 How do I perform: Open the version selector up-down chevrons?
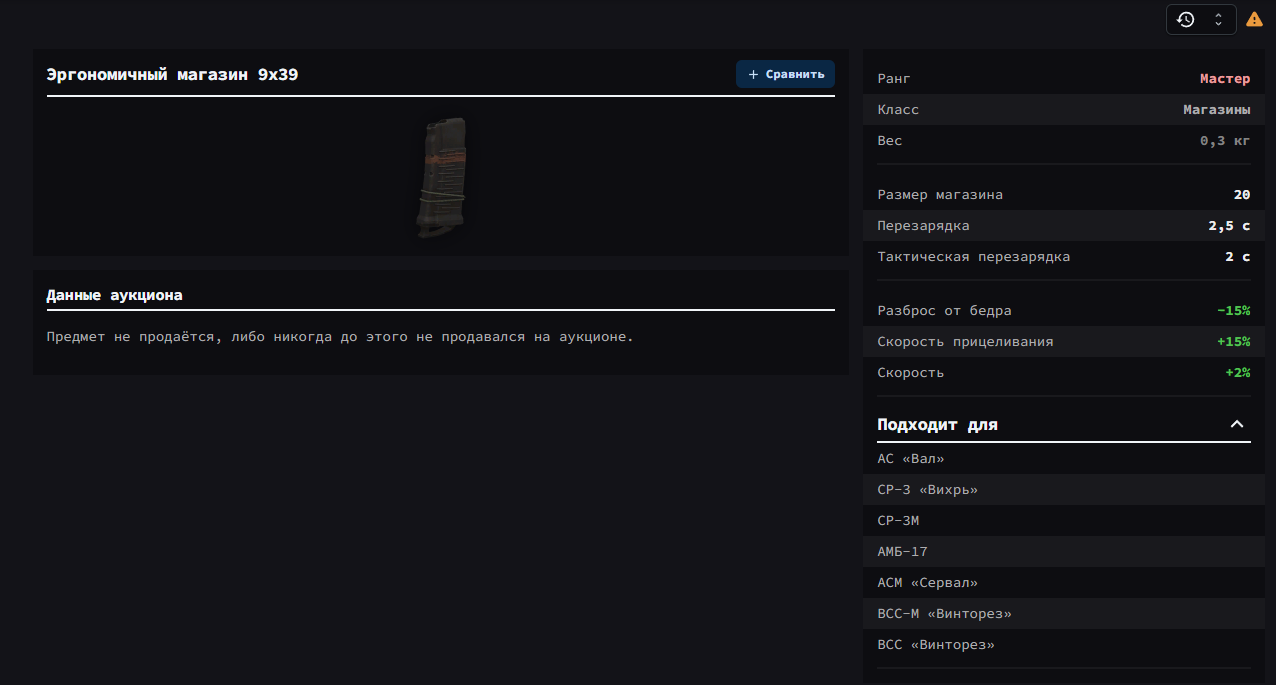[x=1218, y=19]
